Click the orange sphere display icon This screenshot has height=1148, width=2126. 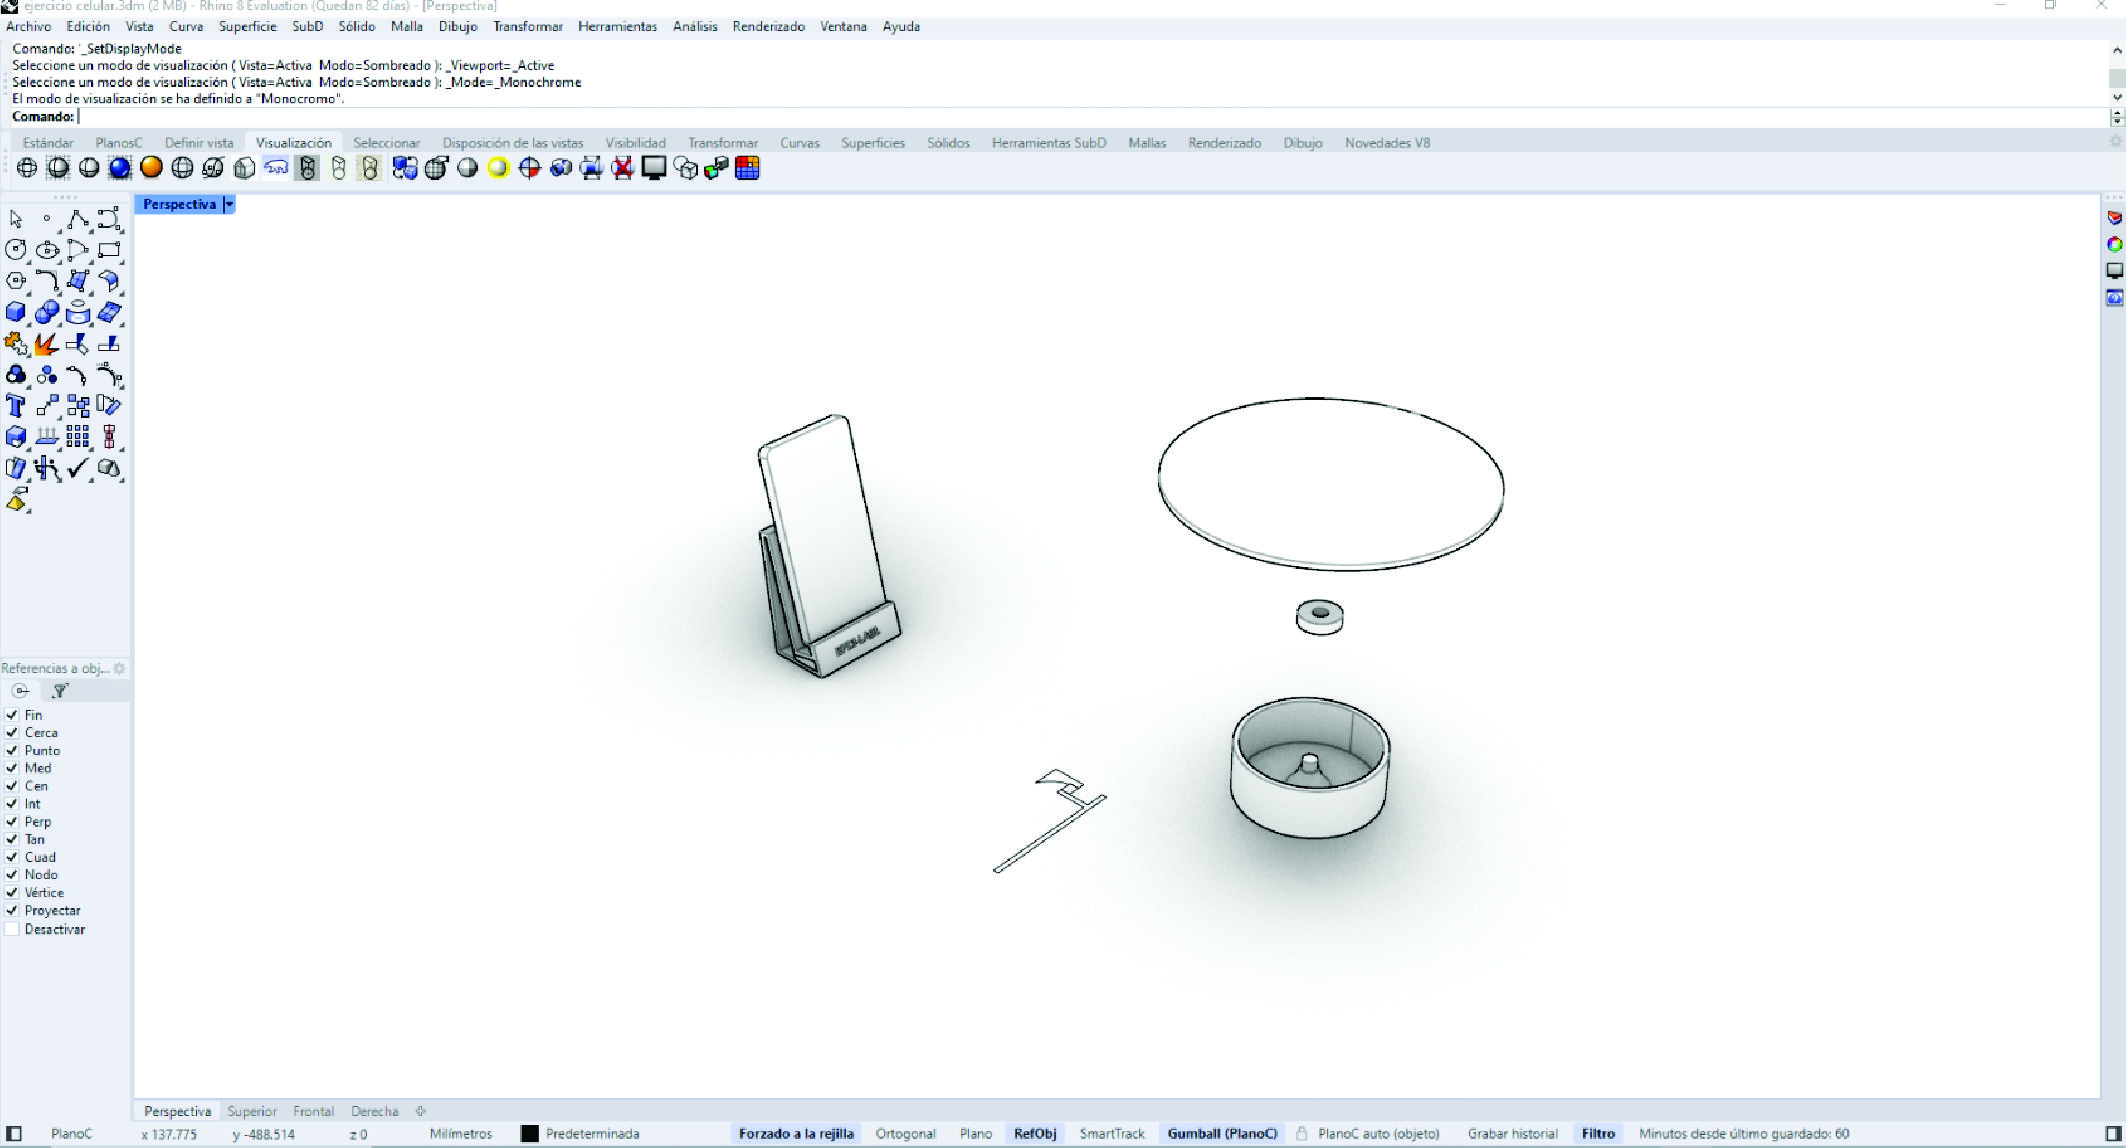151,168
